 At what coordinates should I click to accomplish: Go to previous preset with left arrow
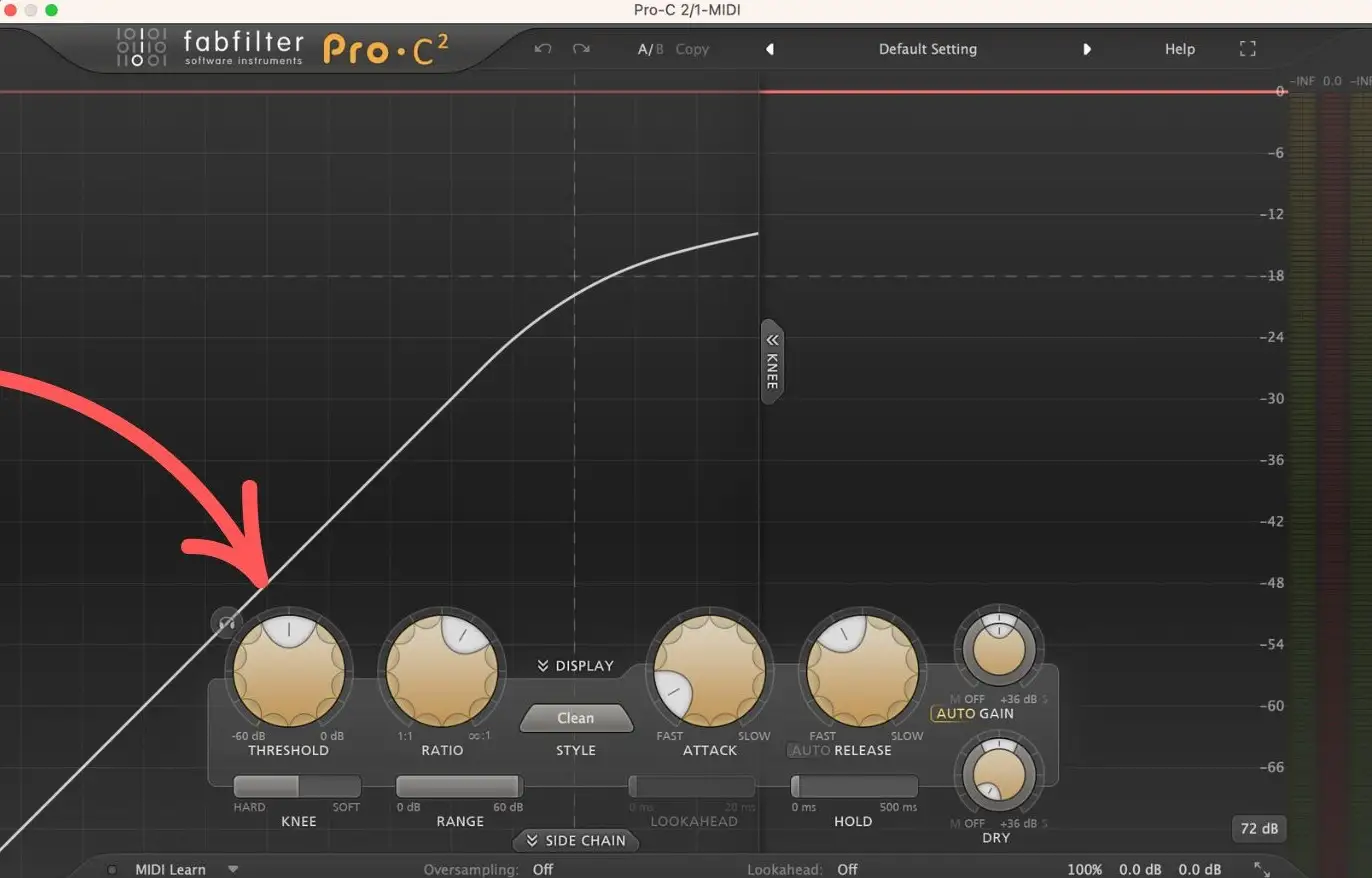(x=770, y=49)
